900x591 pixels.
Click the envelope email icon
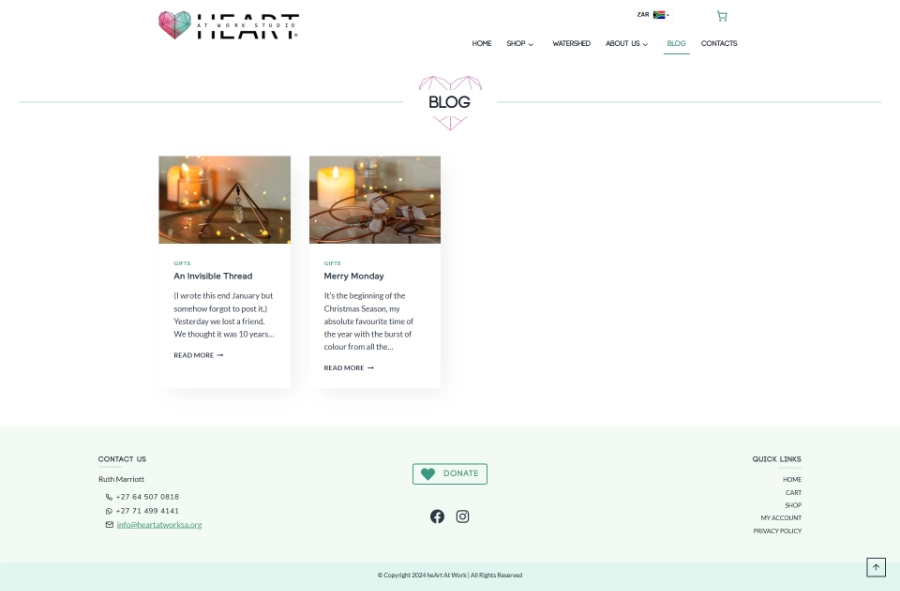coord(110,524)
